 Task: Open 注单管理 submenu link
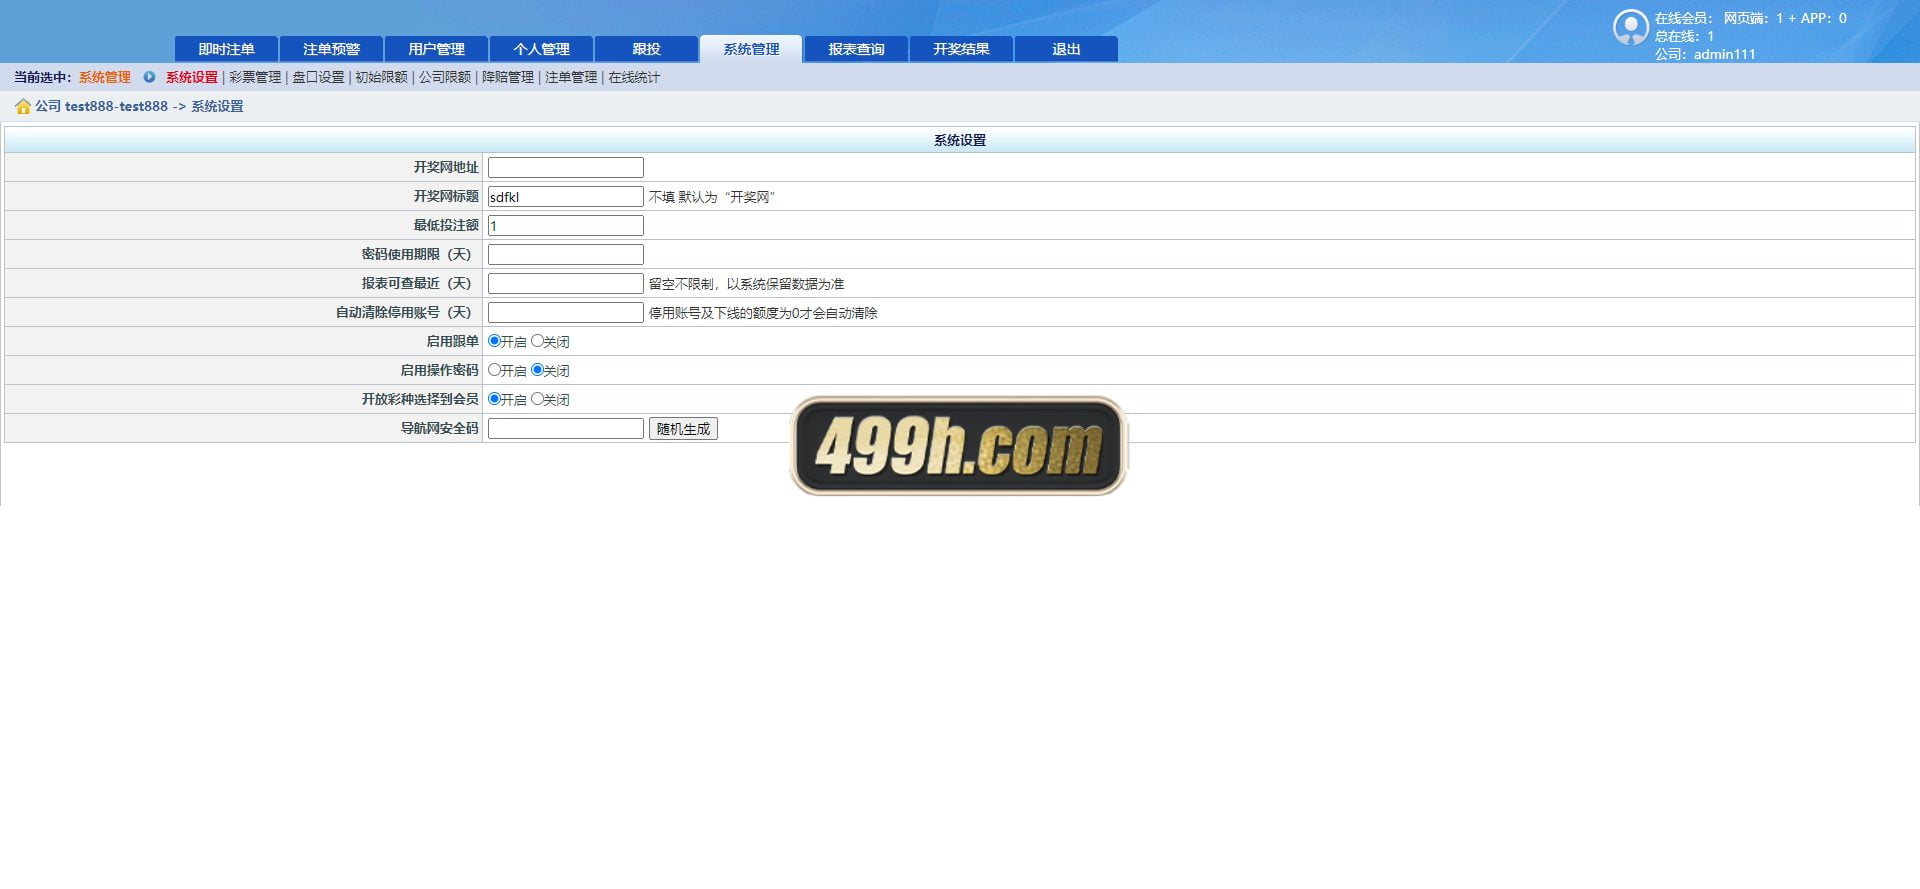tap(571, 77)
